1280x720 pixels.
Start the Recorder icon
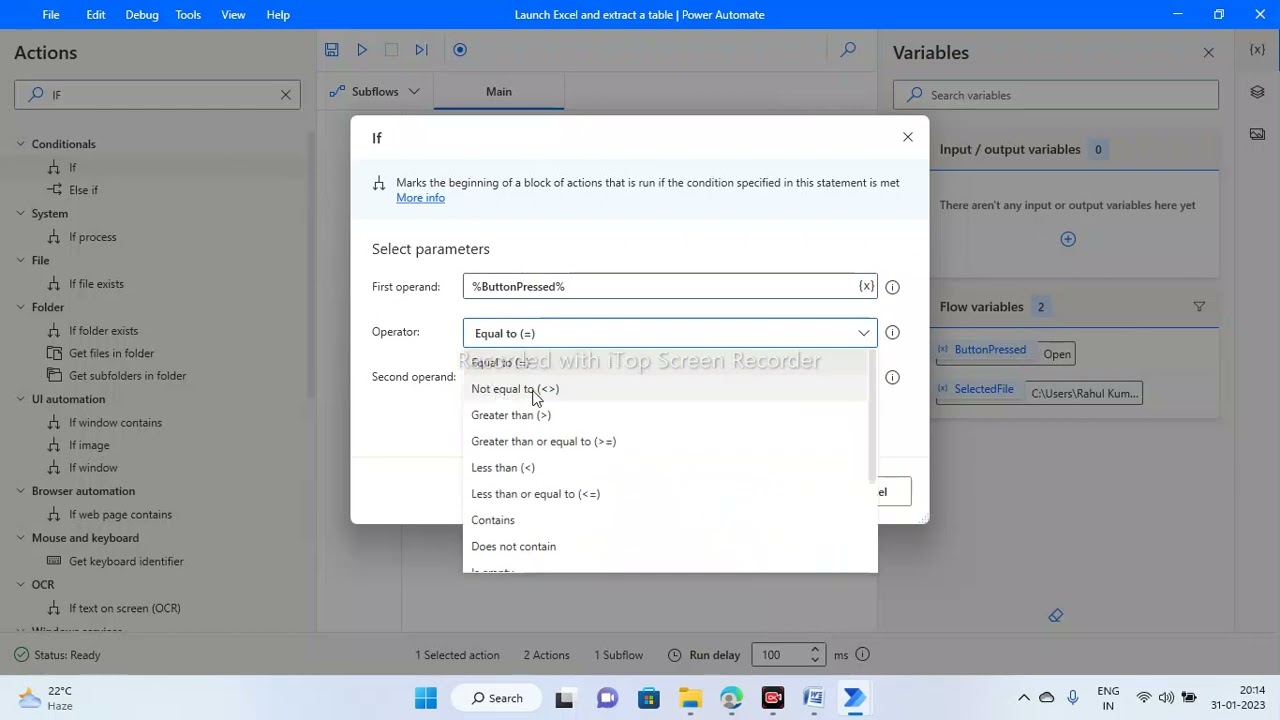tap(460, 50)
